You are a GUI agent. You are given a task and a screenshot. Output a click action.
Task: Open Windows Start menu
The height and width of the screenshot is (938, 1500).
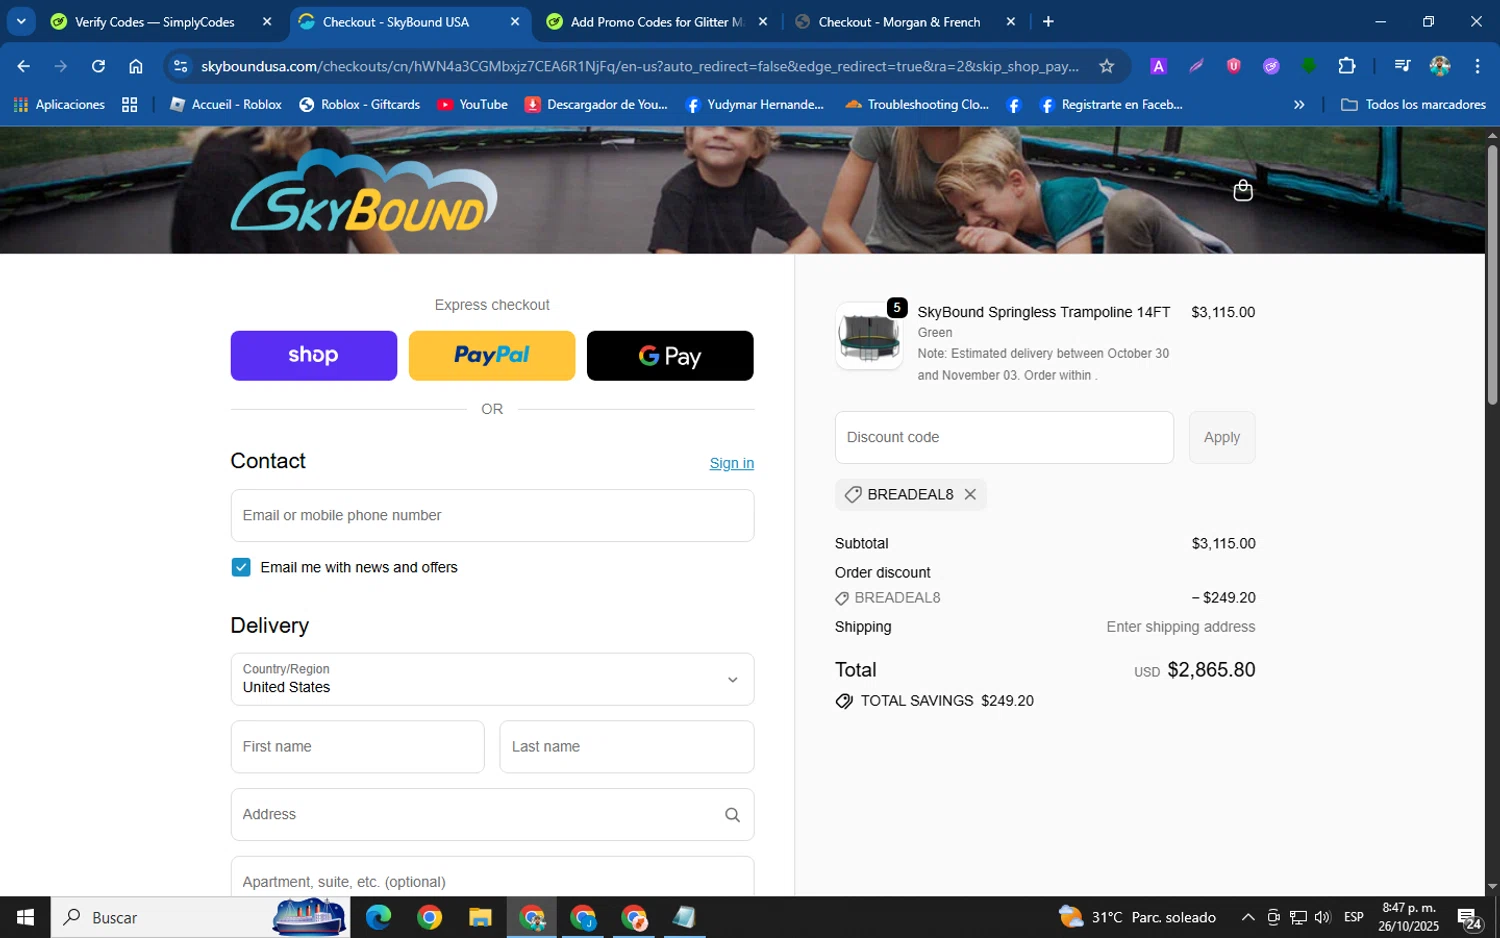(25, 917)
